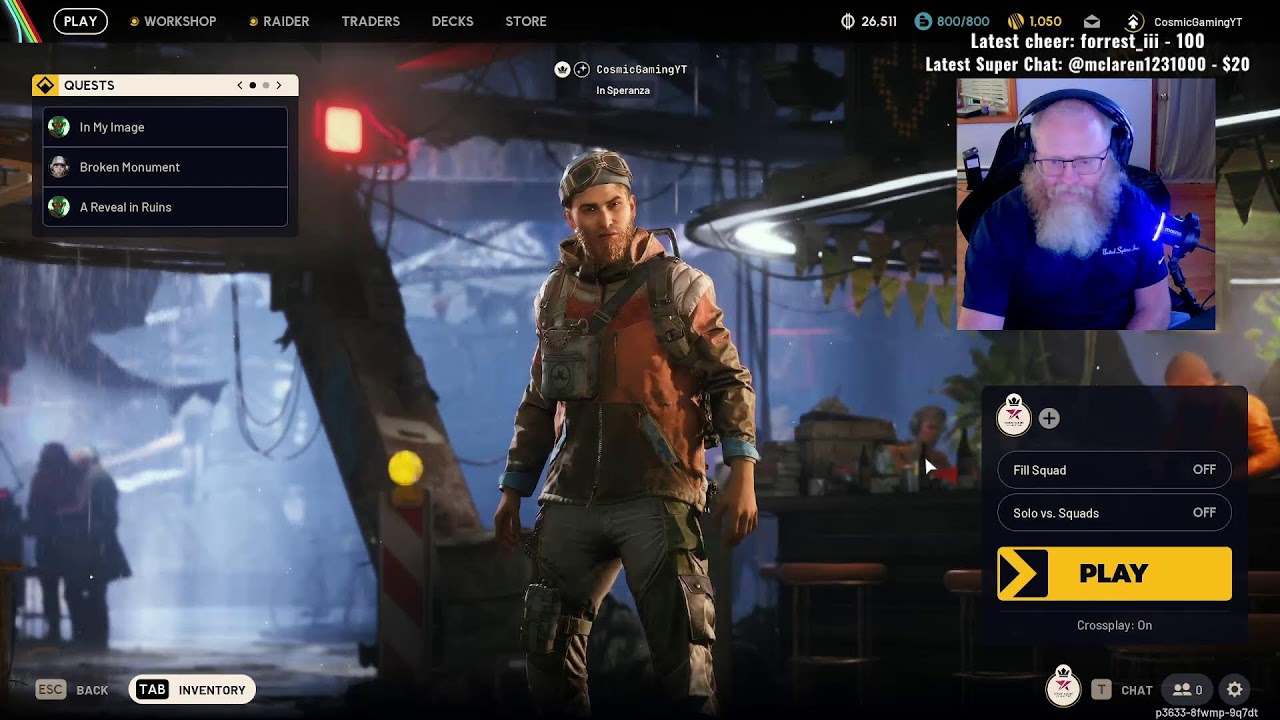Click the 'Latest Super Chat' overlay text

[1088, 64]
